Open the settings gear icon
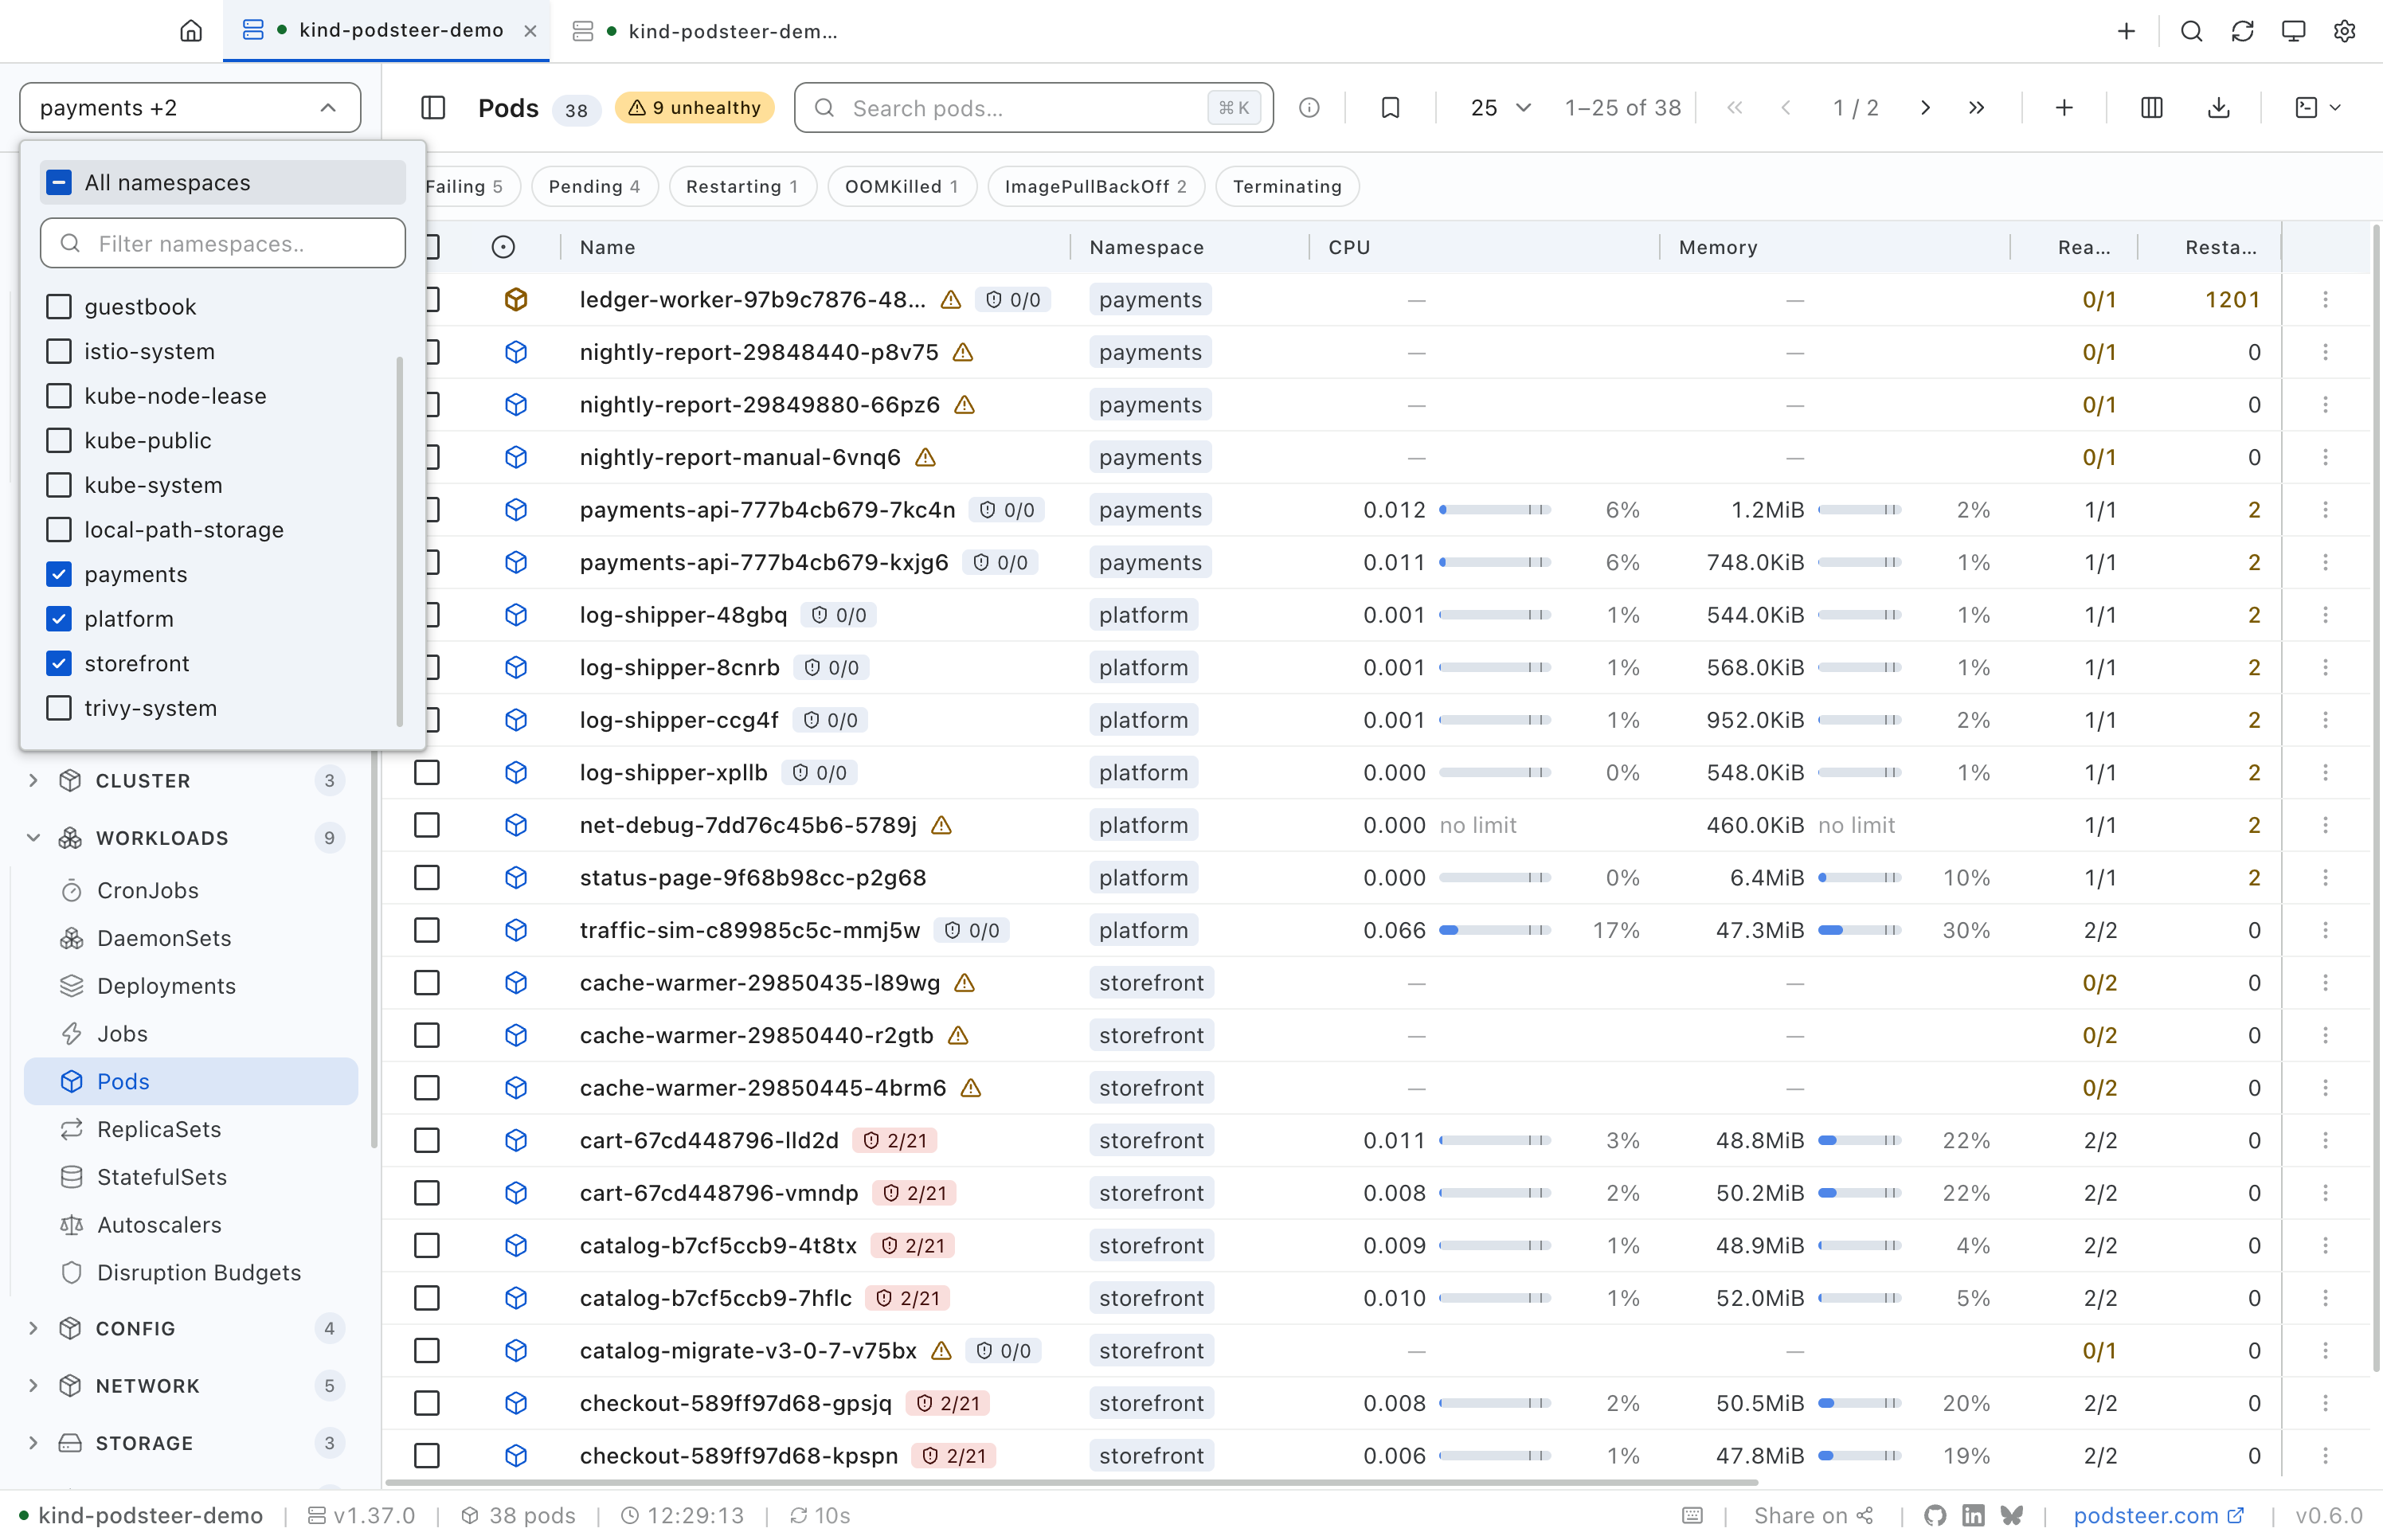 (2344, 31)
